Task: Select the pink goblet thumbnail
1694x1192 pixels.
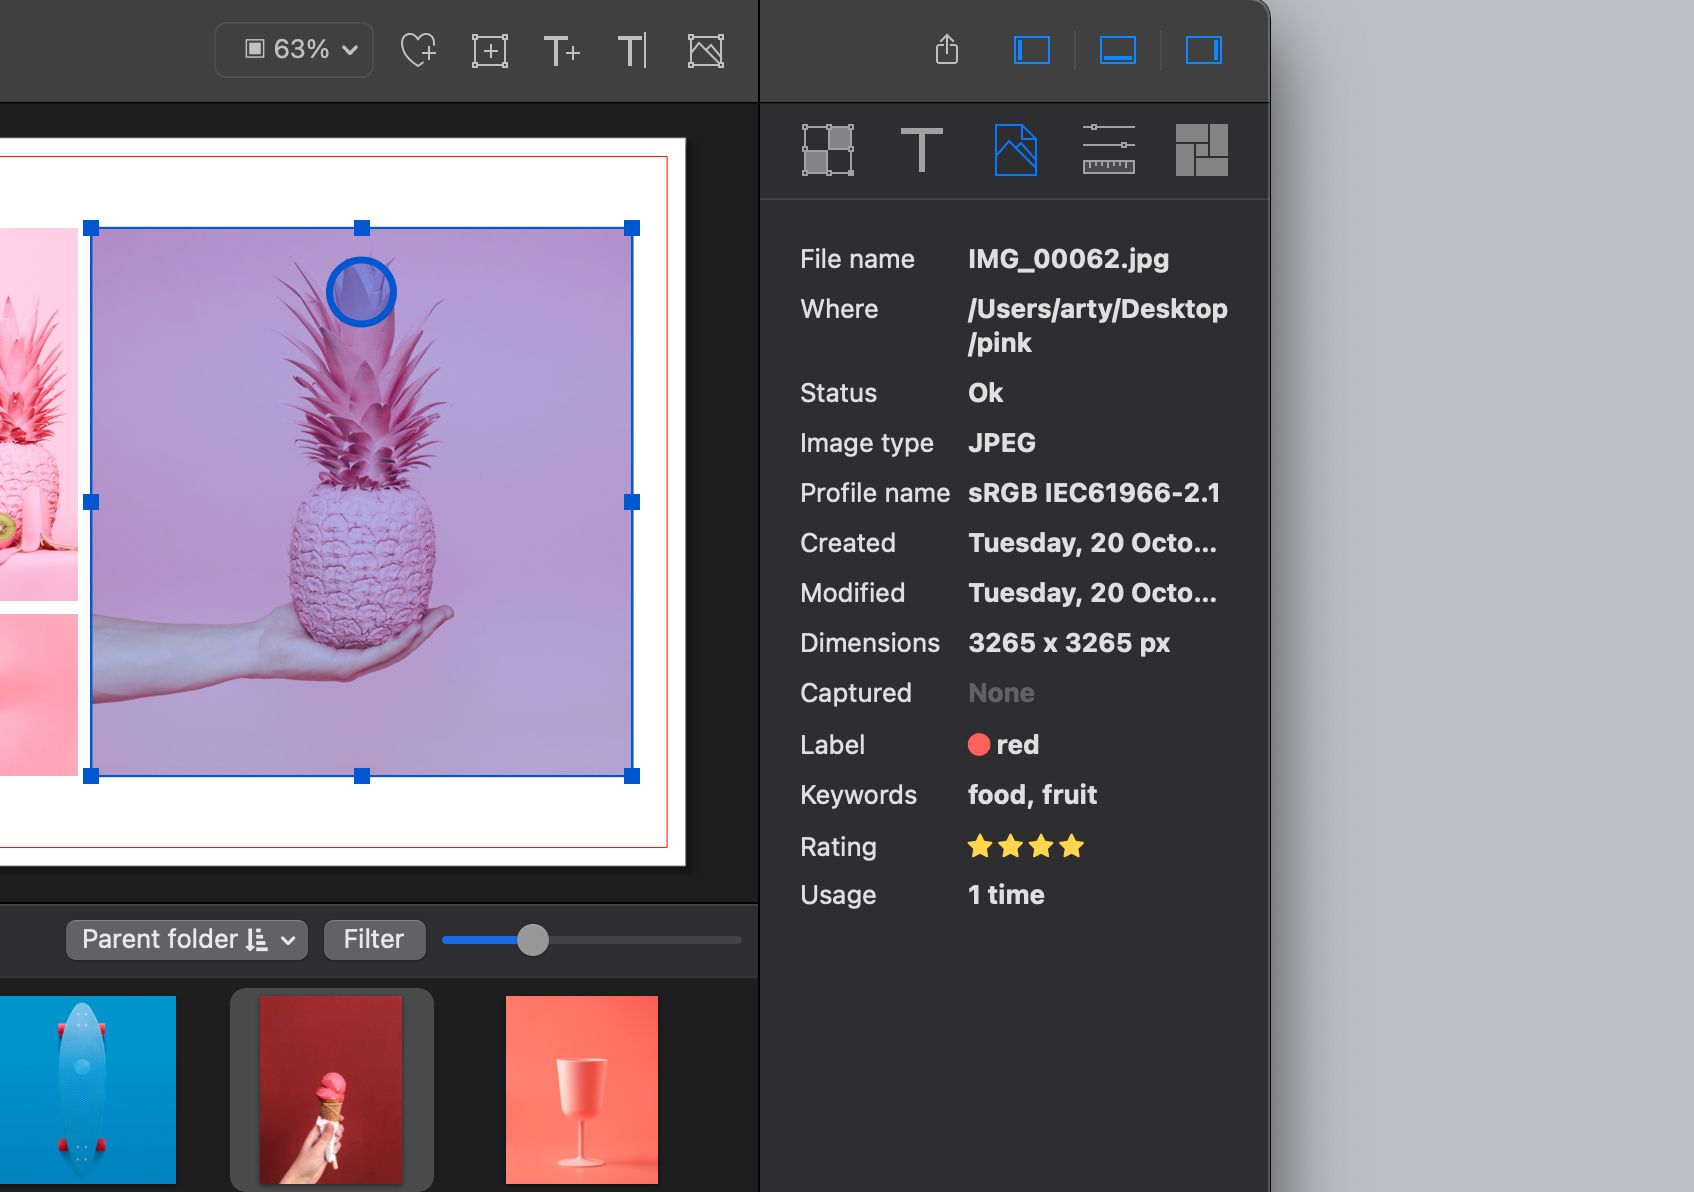Action: click(x=582, y=1090)
